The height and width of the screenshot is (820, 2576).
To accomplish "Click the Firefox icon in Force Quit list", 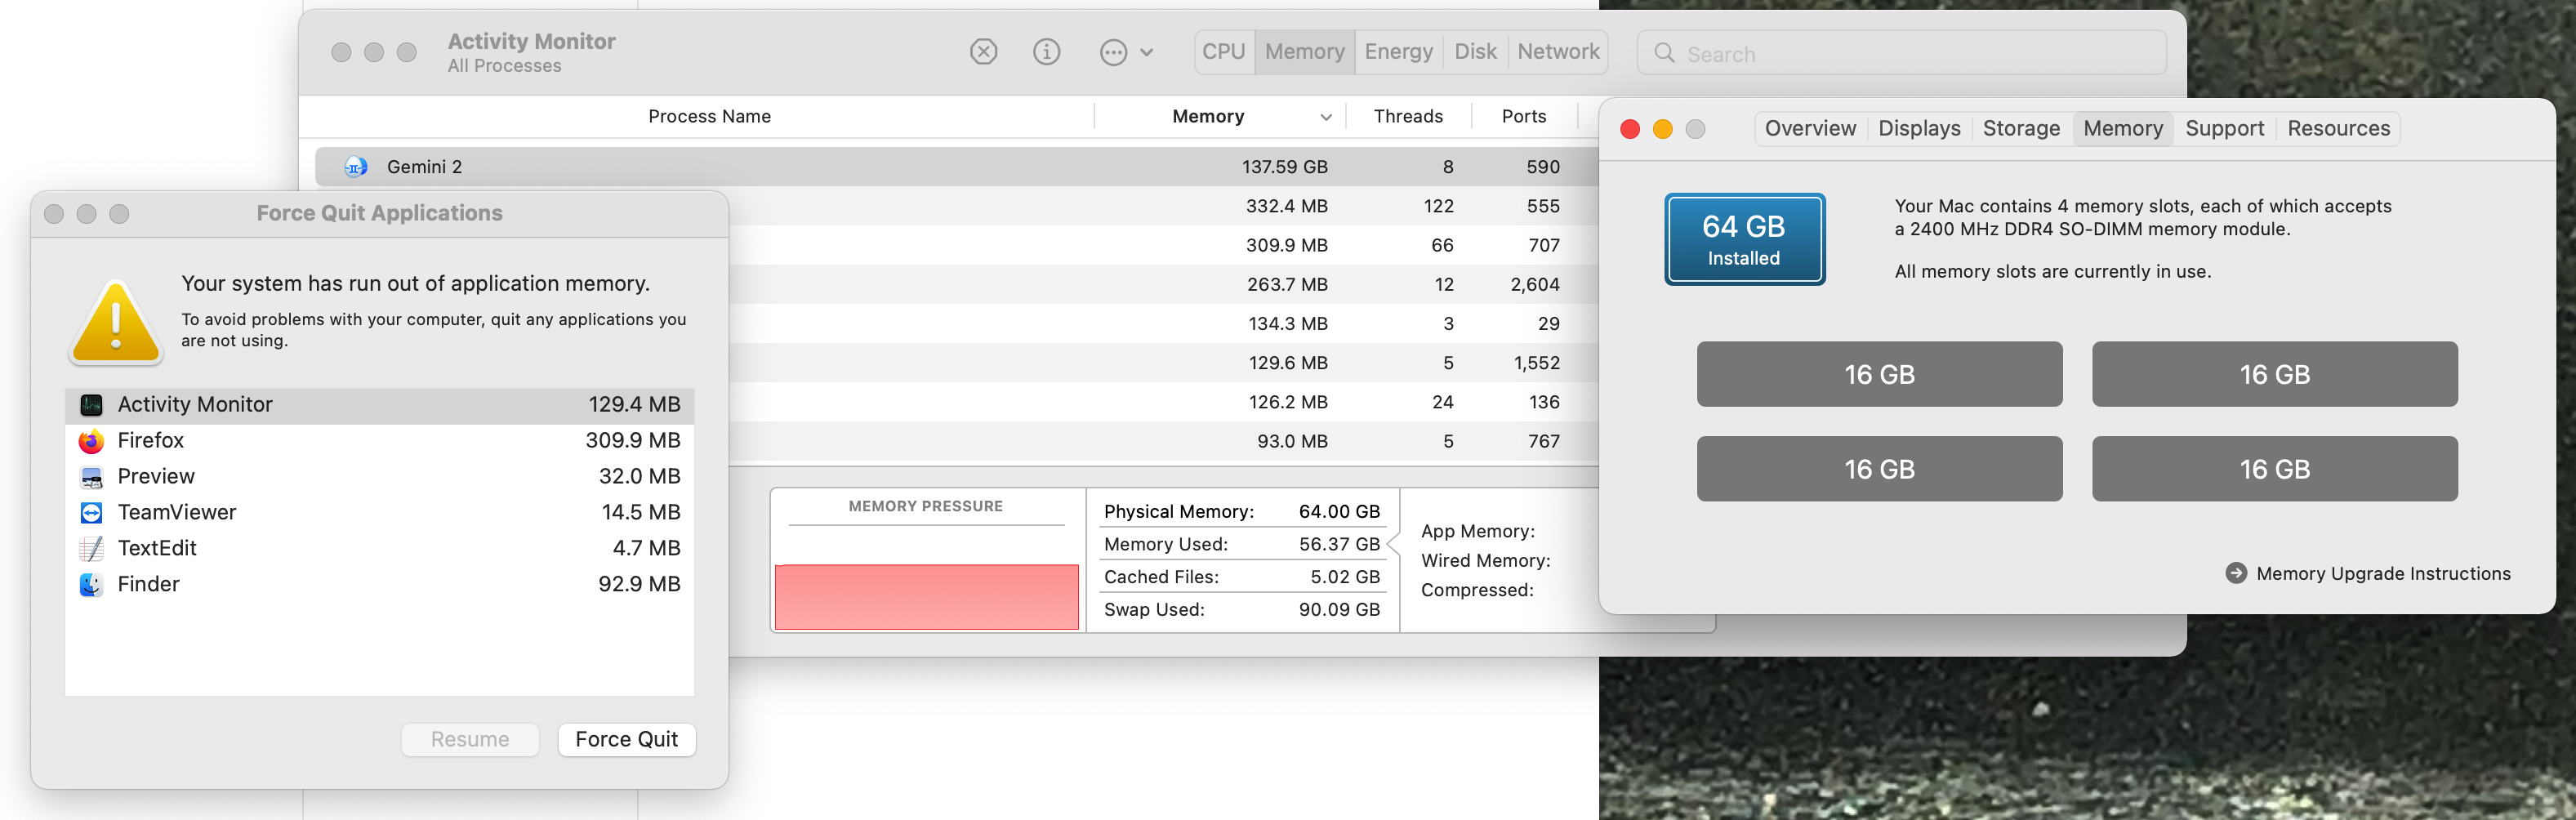I will click(91, 441).
